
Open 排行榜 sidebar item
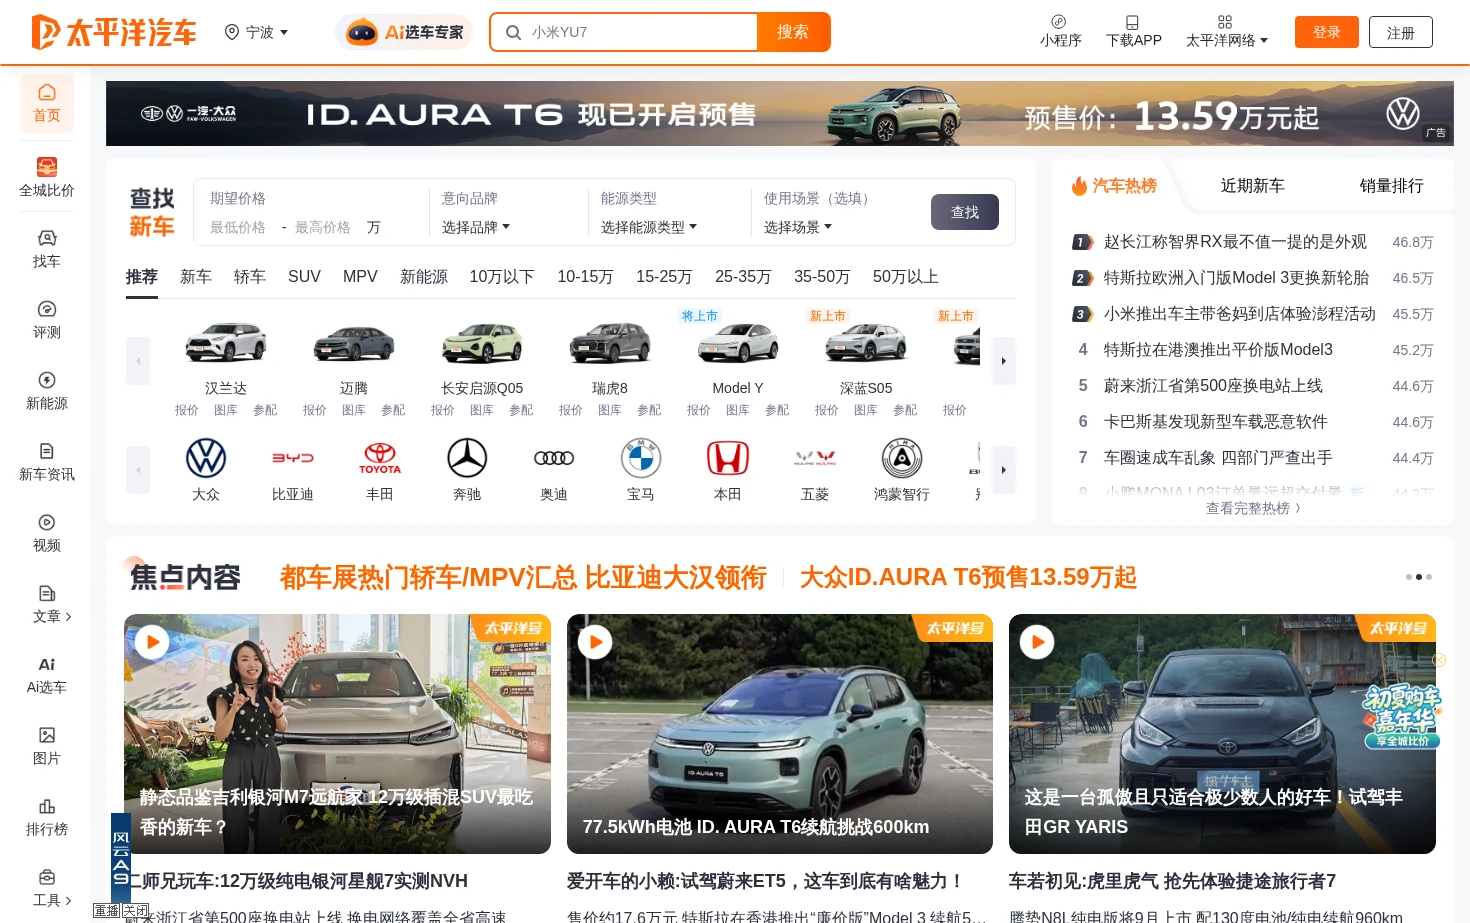(47, 816)
